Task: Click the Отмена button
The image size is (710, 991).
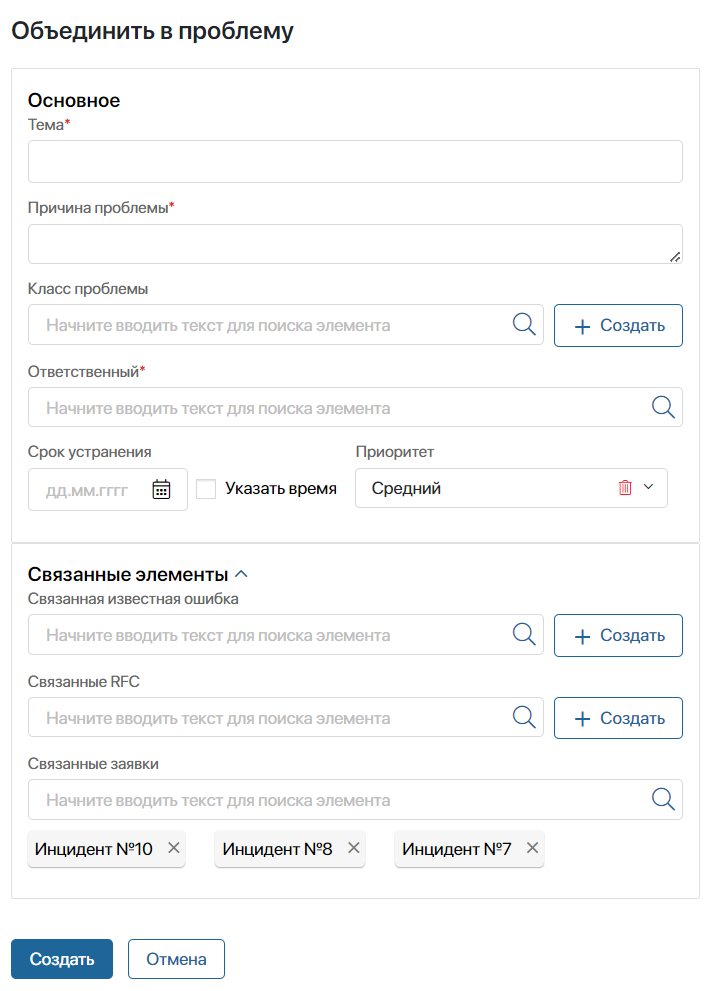Action: 176,959
